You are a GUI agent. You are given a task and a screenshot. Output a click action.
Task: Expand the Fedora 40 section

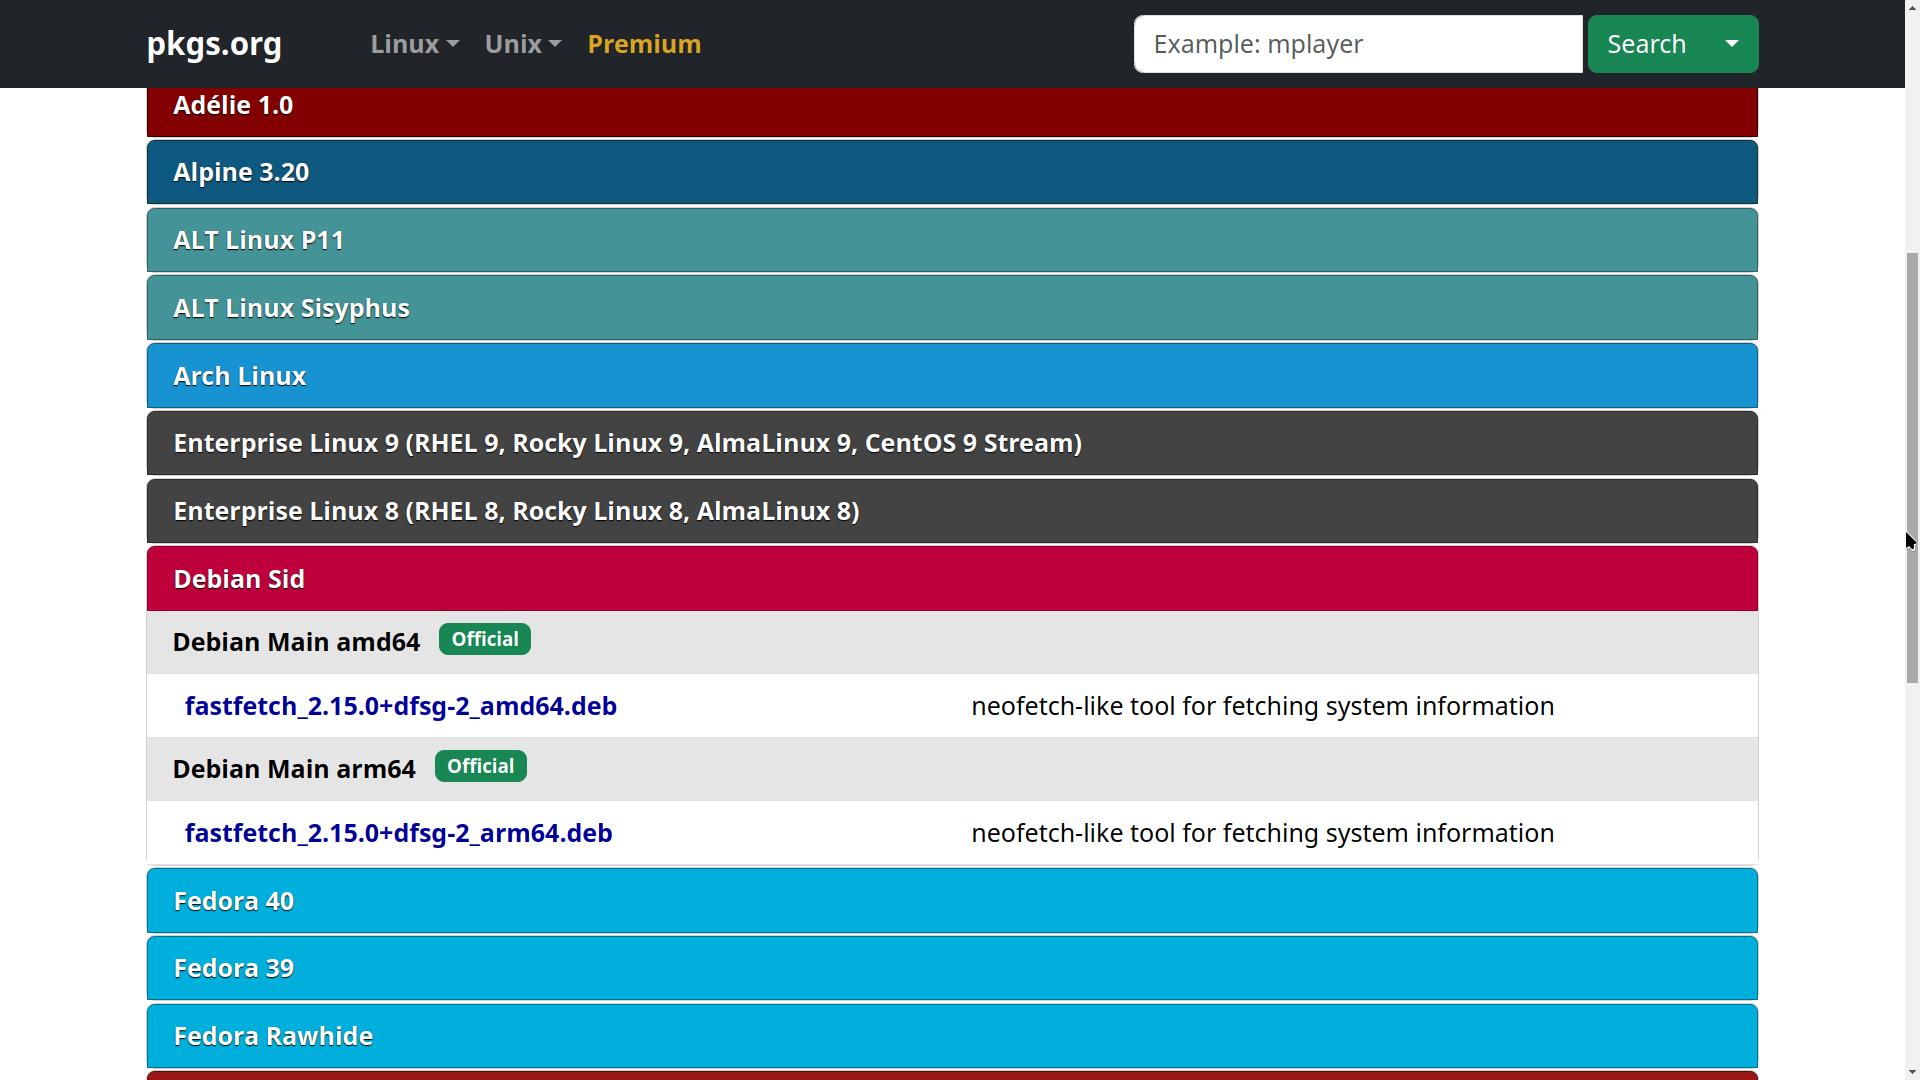pos(952,901)
